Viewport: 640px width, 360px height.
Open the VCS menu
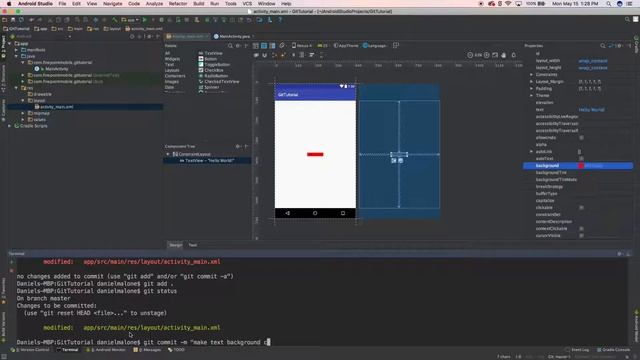(x=247, y=4)
